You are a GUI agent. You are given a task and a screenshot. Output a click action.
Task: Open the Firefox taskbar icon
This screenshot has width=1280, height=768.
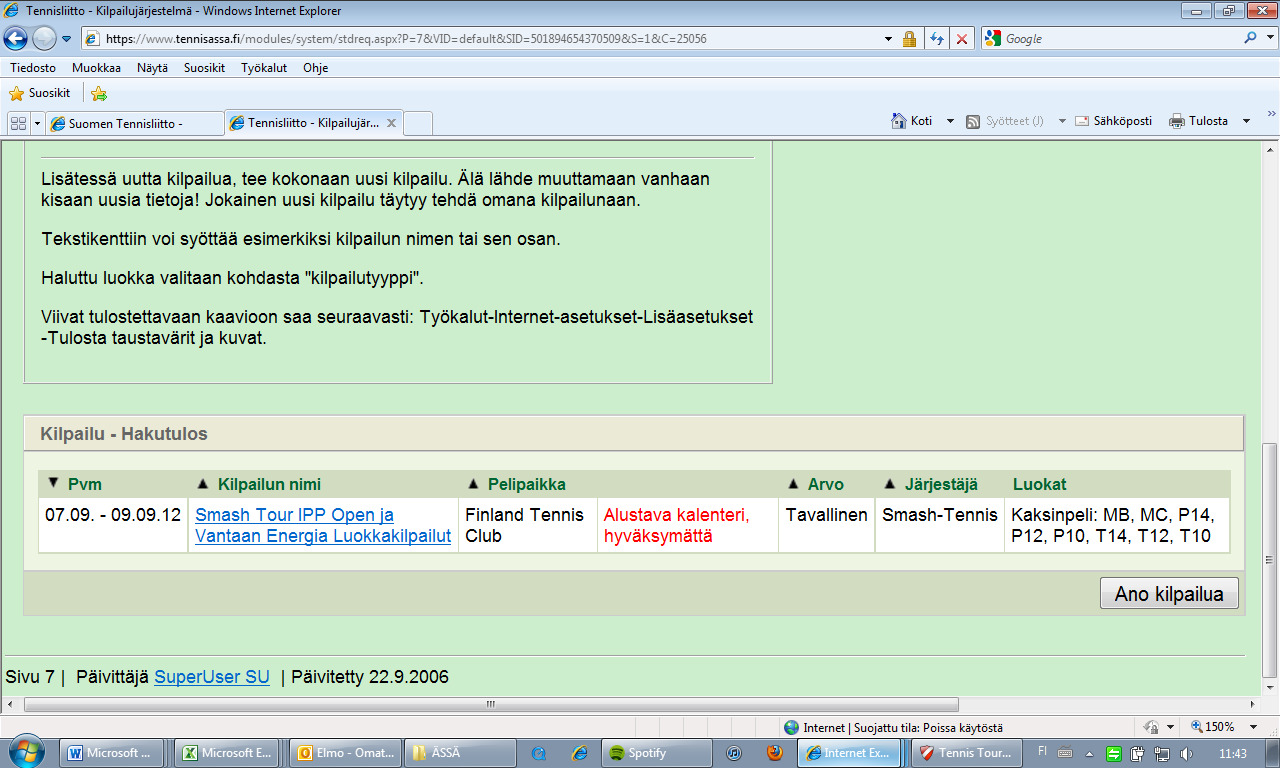point(775,753)
